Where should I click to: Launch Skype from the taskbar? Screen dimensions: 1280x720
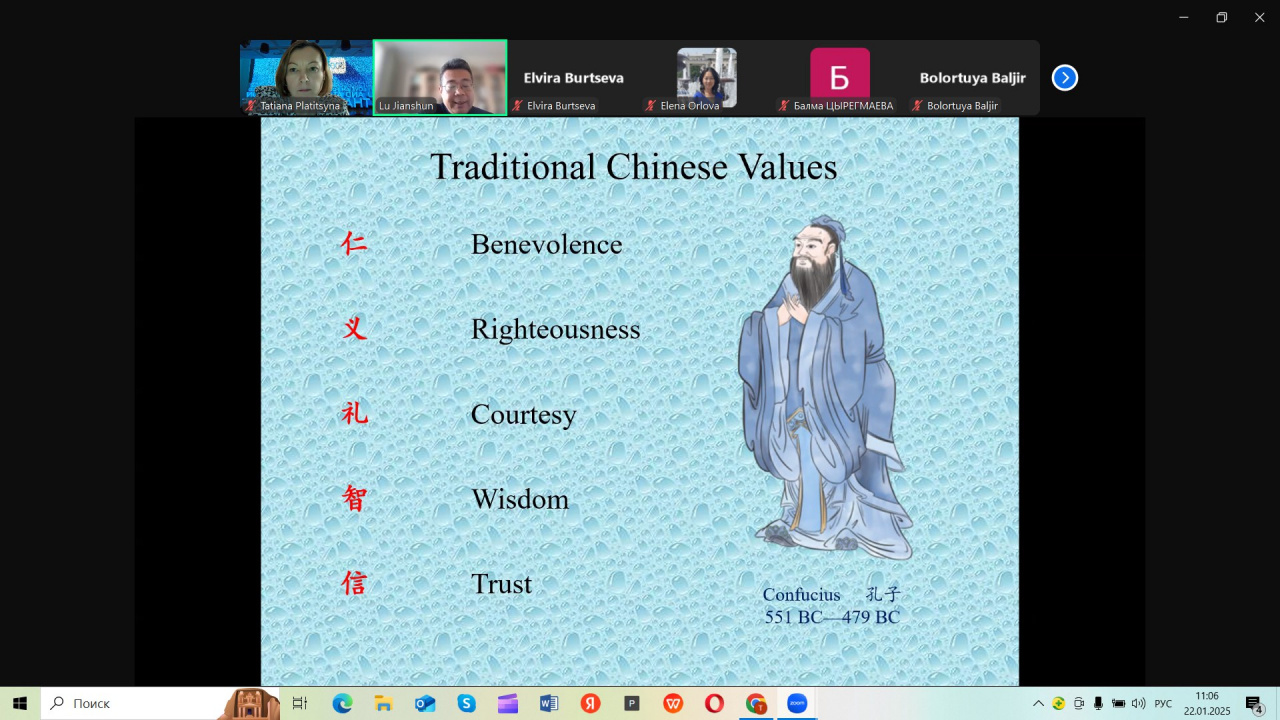coord(466,703)
